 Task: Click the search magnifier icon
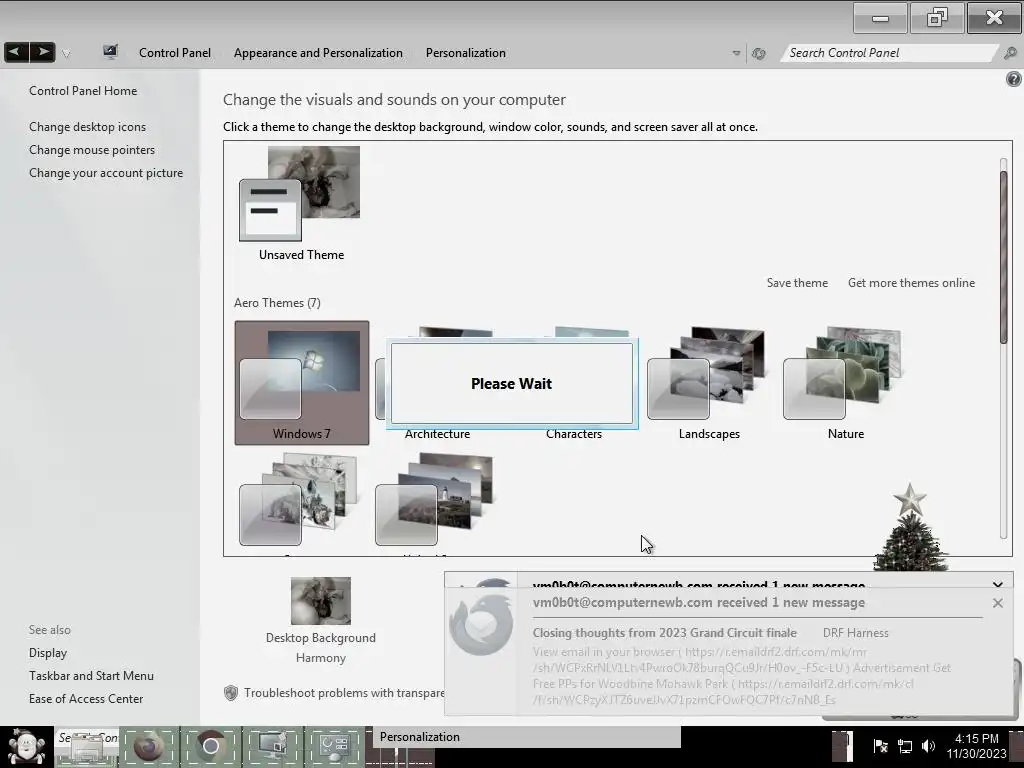[x=1010, y=54]
